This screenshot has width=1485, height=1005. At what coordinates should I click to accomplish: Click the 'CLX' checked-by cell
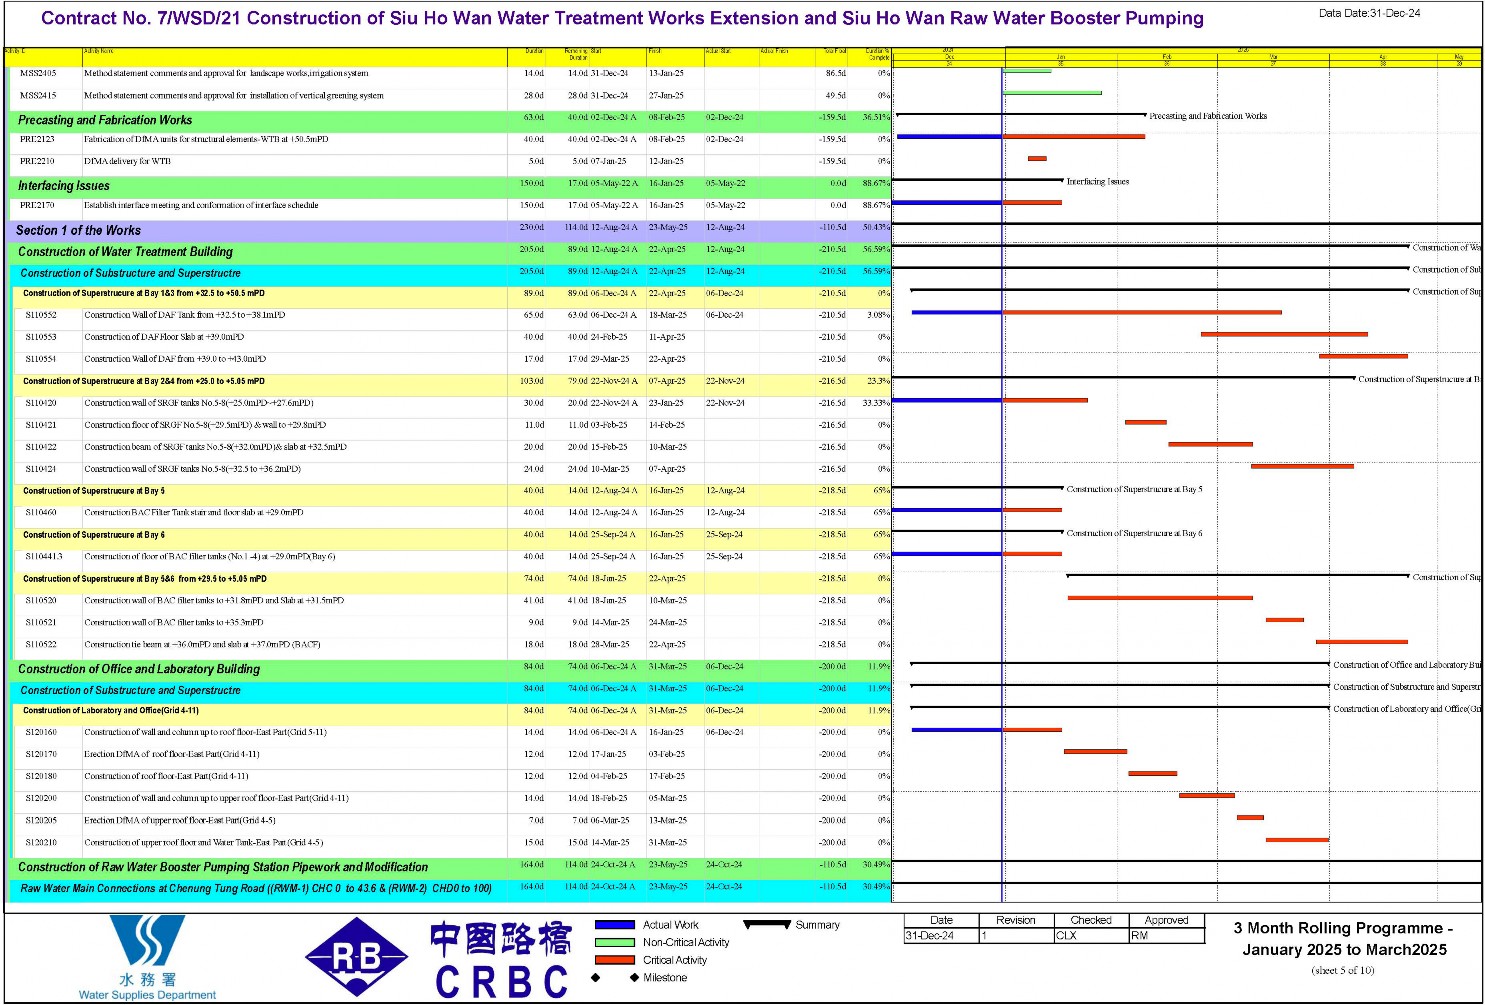click(x=1091, y=936)
